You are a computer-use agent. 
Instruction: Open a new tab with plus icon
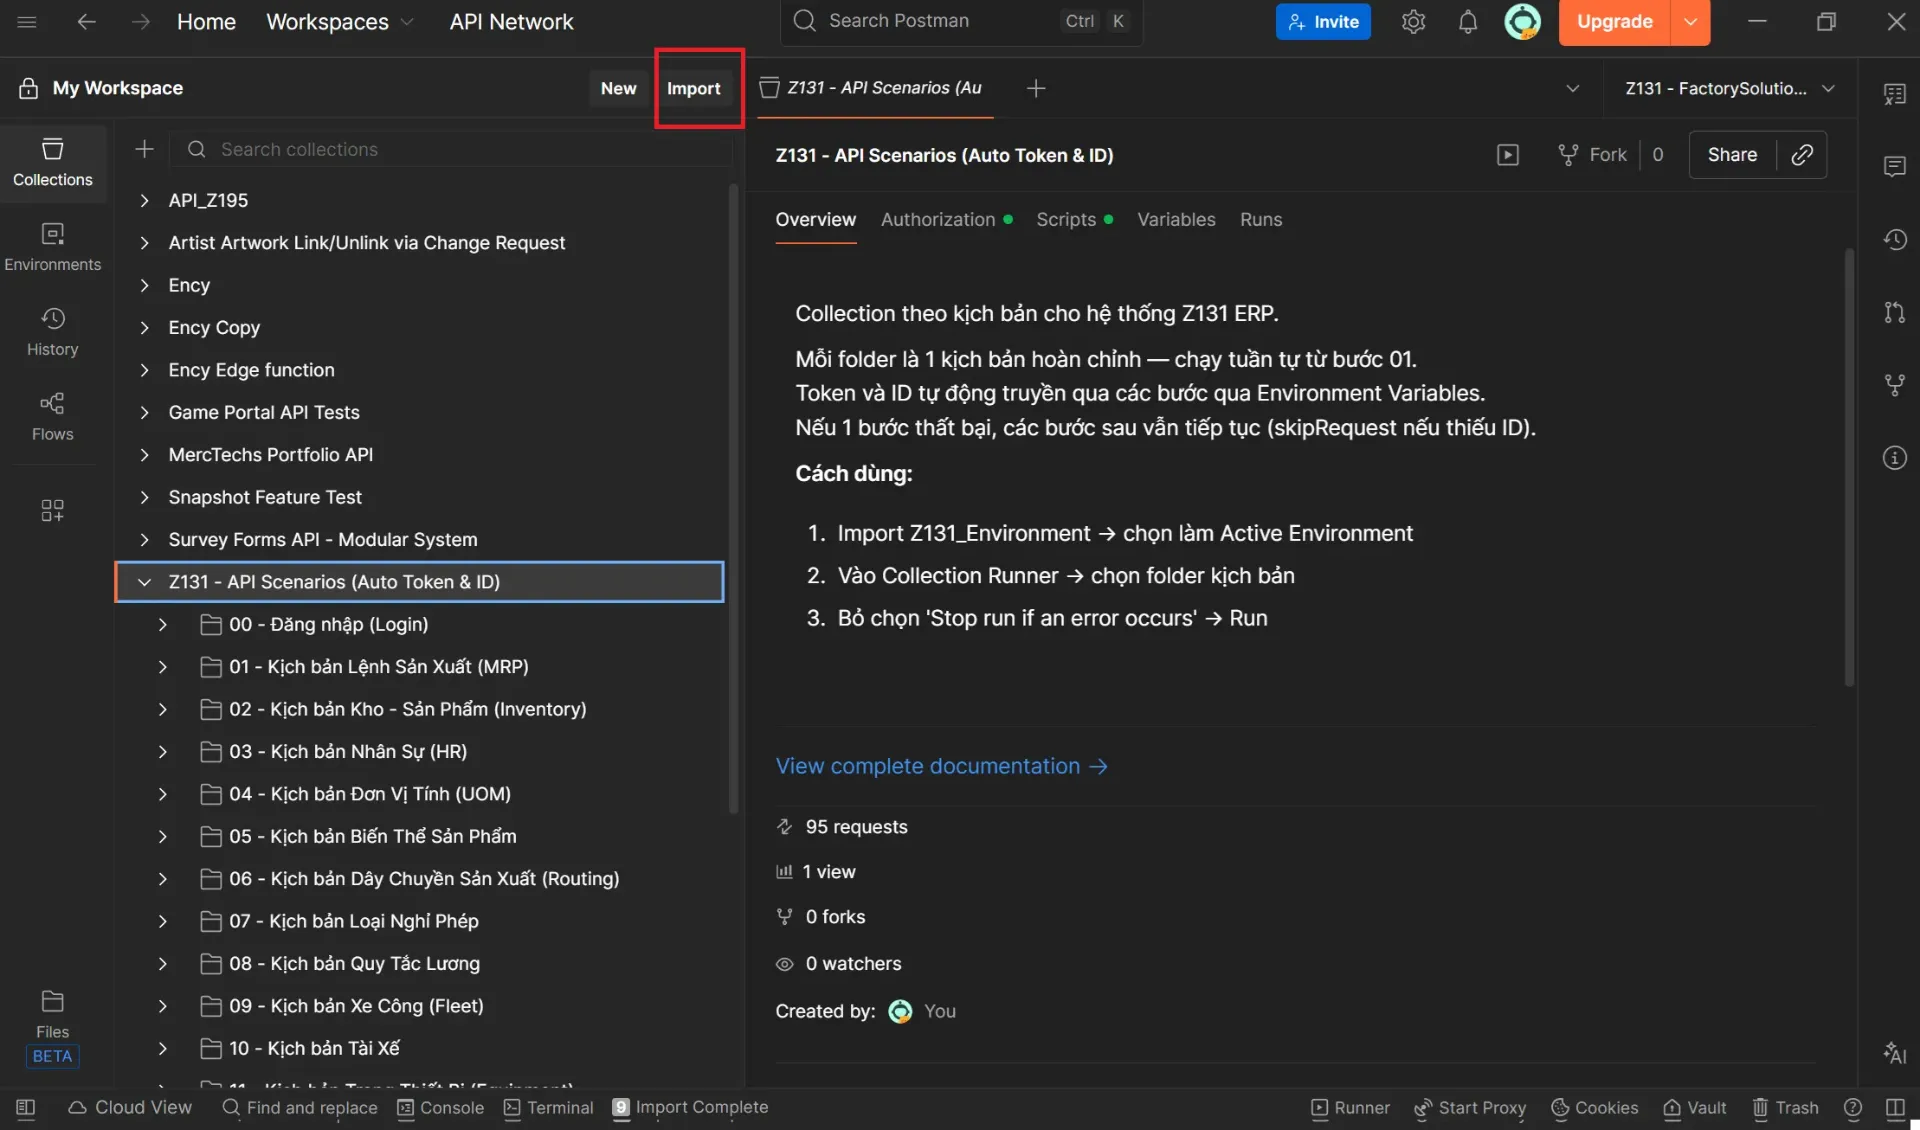pos(1036,88)
